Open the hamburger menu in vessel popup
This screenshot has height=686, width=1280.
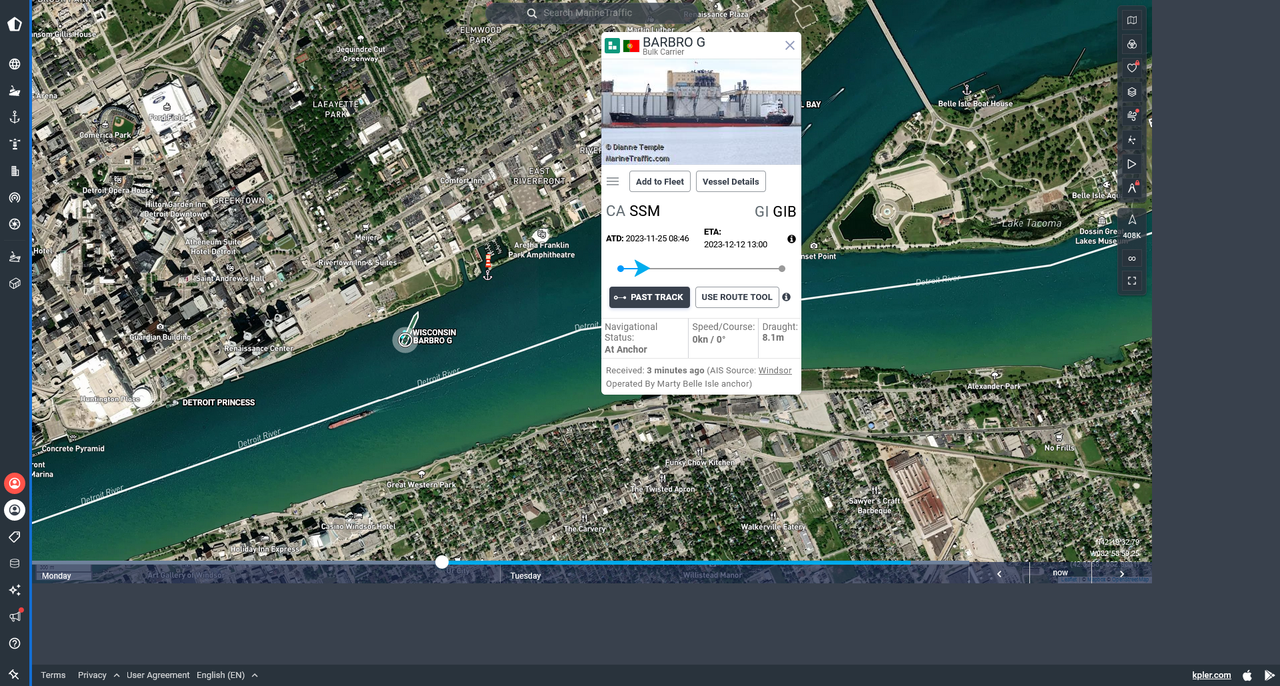pos(613,181)
